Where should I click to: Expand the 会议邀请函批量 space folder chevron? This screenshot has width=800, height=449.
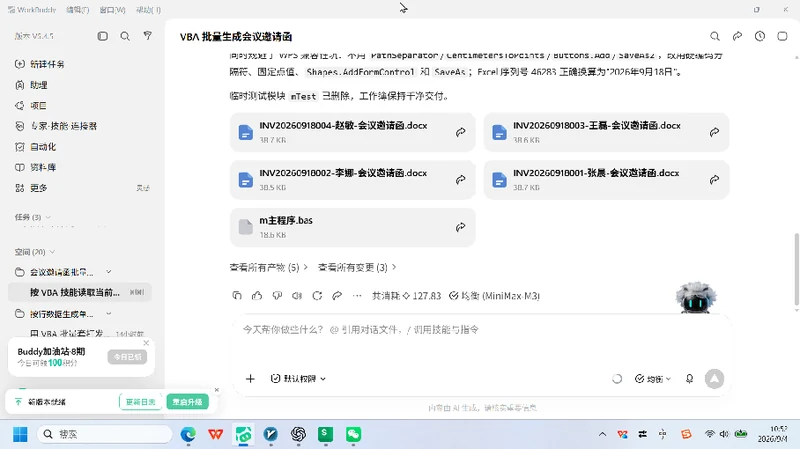coord(109,272)
